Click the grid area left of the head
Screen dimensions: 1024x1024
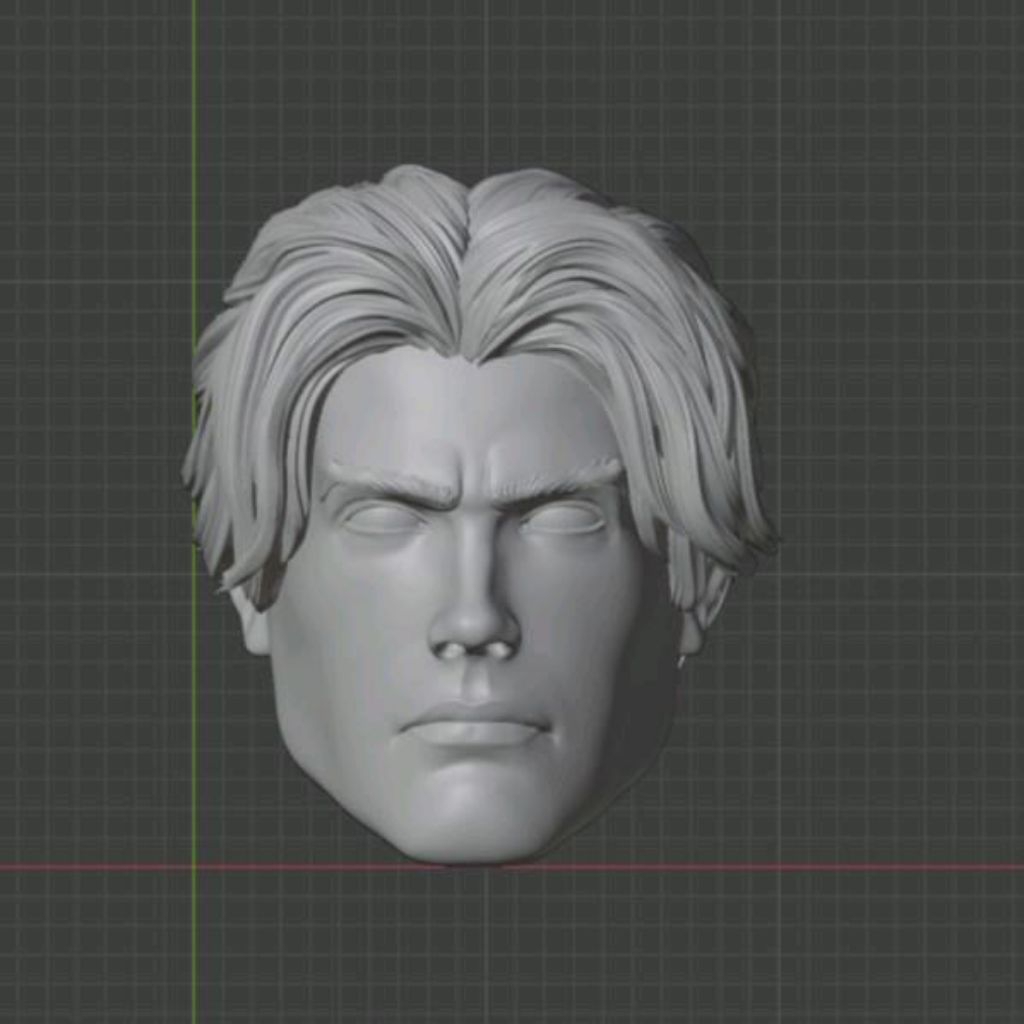pyautogui.click(x=100, y=500)
